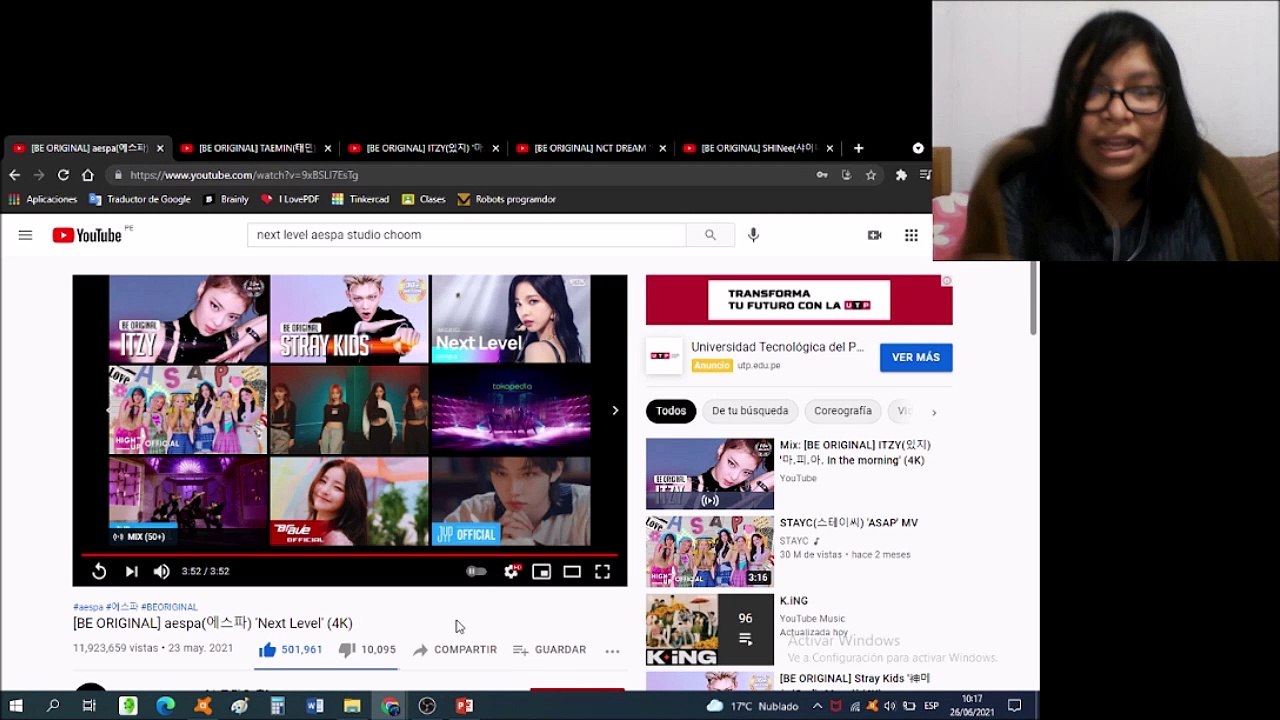This screenshot has width=1280, height=720.
Task: Select the Todos filter chip
Action: tap(671, 411)
